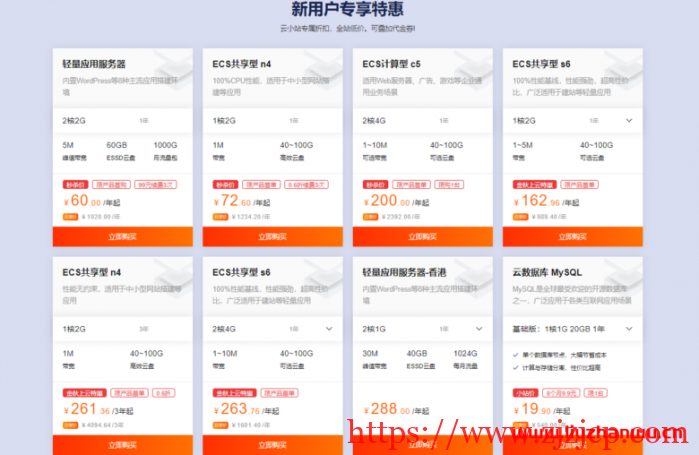Screen dimensions: 699x455
Task: Click the original price ¥4094.64 /3年
Action: (x=103, y=425)
